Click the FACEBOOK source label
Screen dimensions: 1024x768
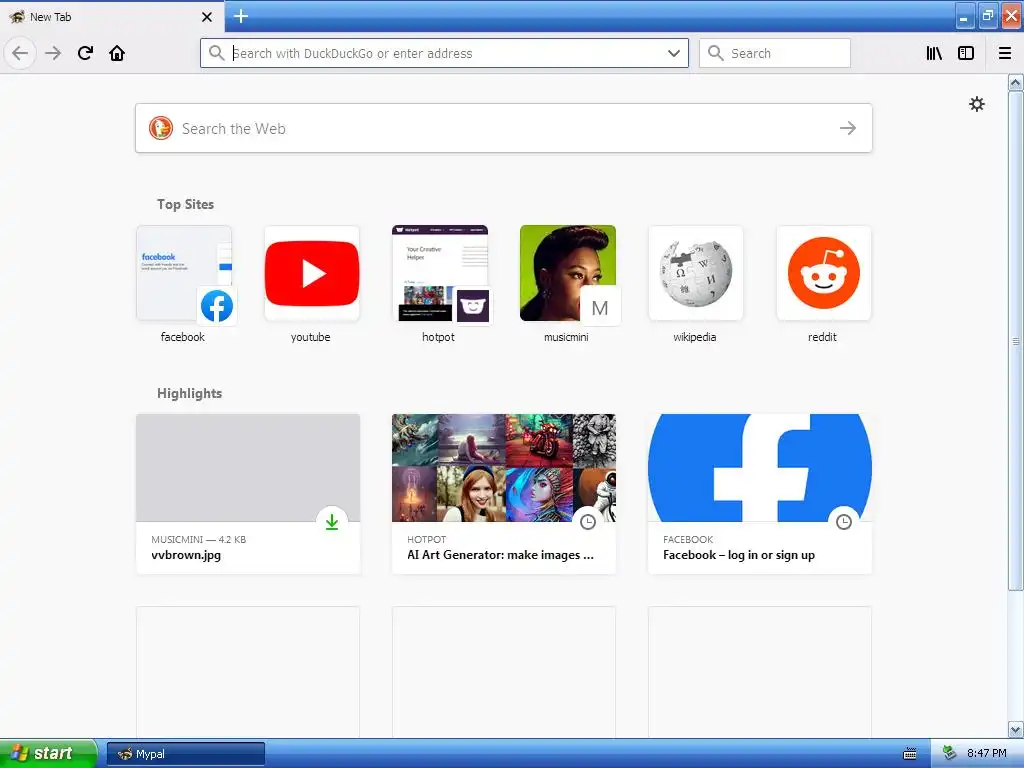click(688, 539)
